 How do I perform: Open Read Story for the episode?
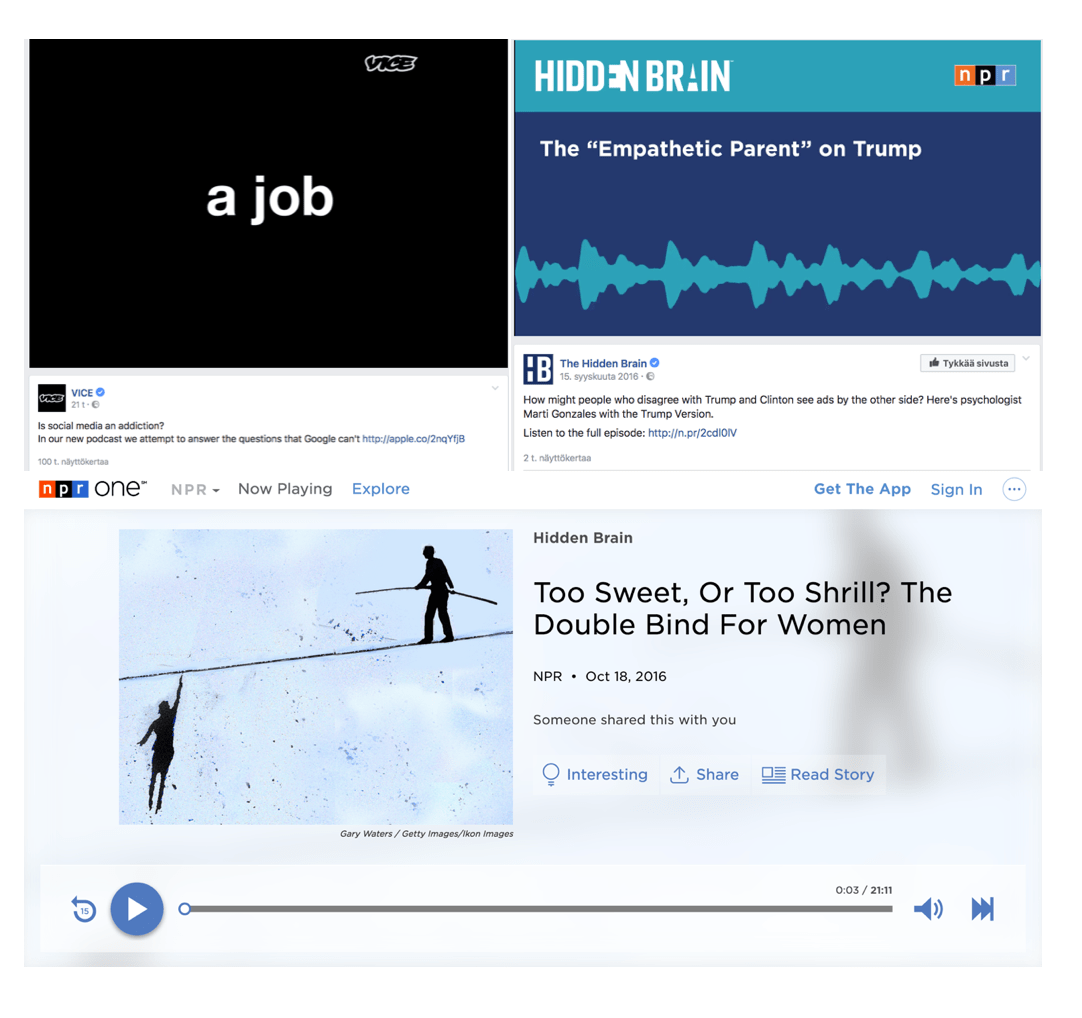pyautogui.click(x=818, y=775)
